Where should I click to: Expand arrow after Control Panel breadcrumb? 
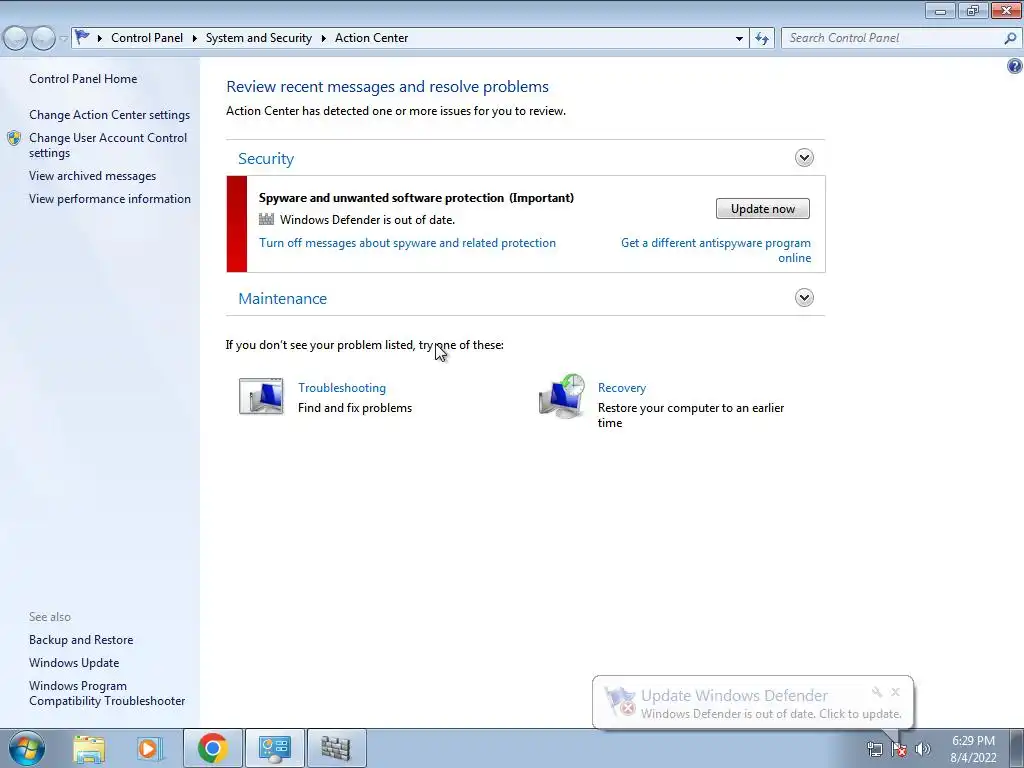click(x=195, y=38)
